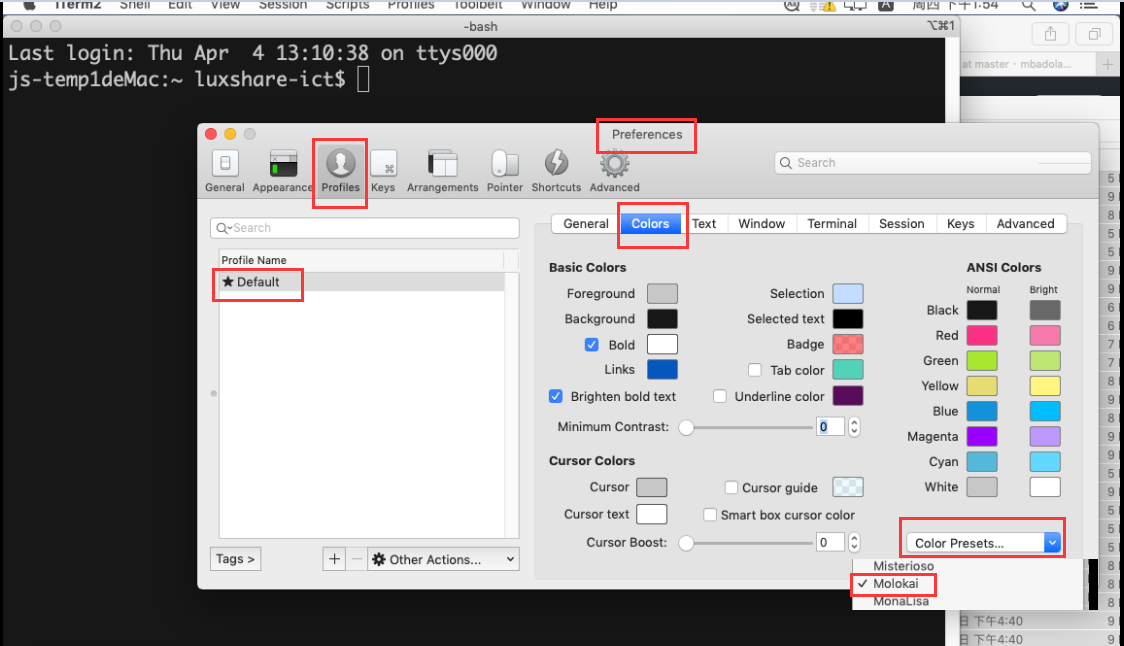Open the Pointer preferences icon

point(505,171)
